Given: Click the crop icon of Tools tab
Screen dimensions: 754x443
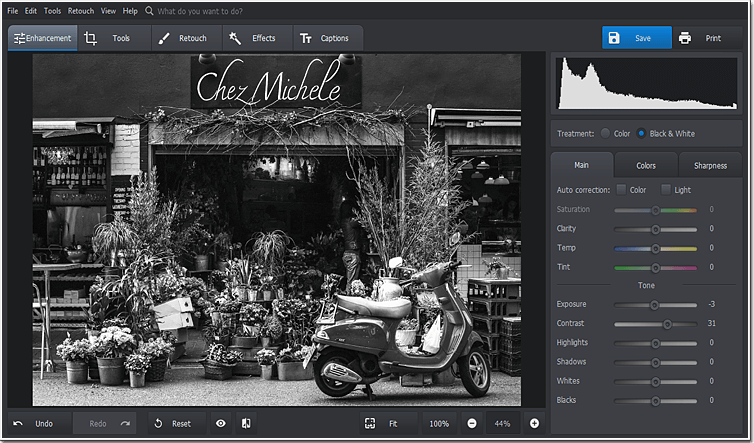Looking at the screenshot, I should click(x=90, y=38).
